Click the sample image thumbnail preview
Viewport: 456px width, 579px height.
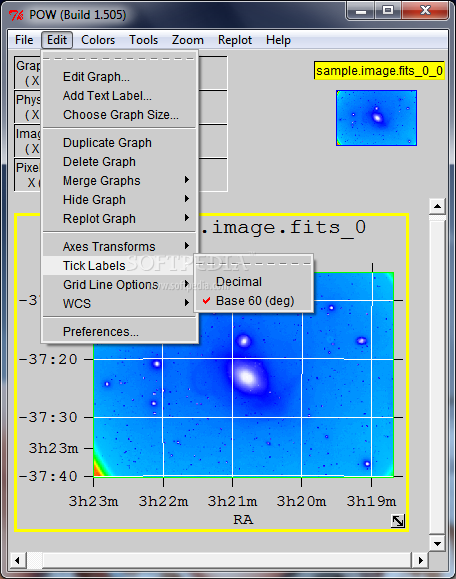[376, 118]
